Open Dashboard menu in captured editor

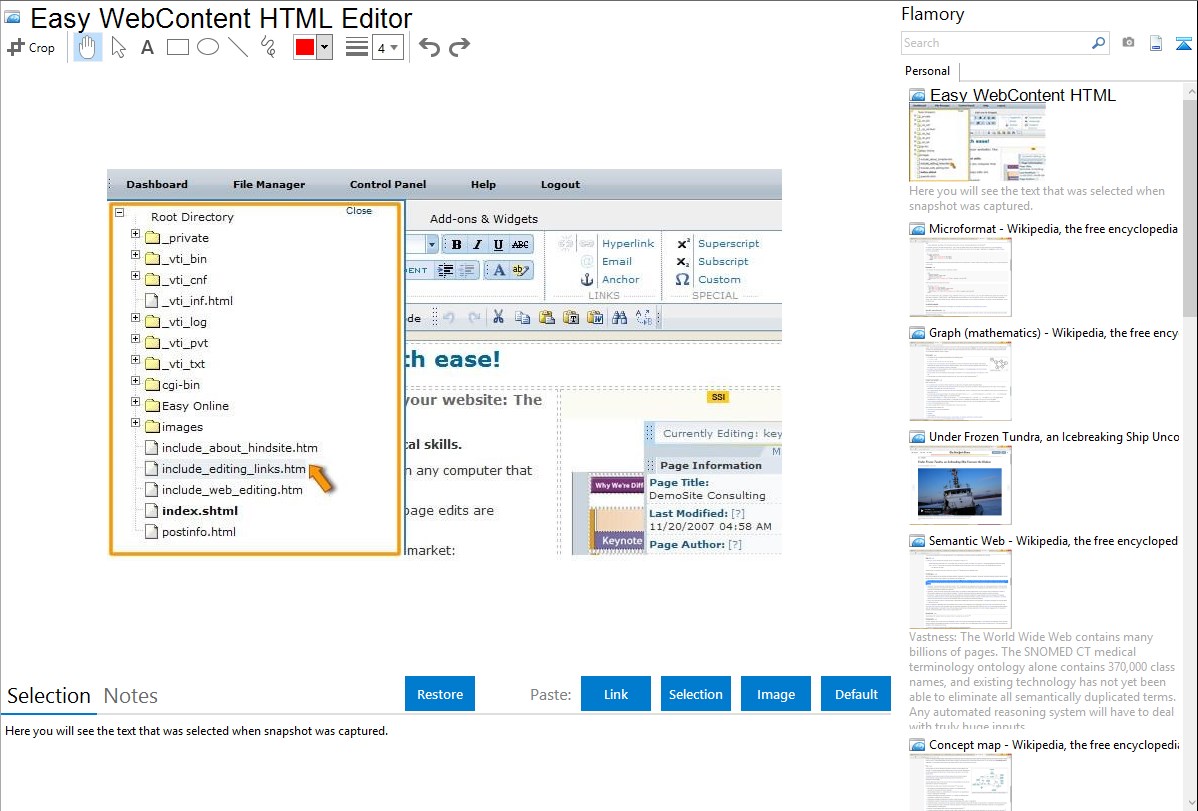[x=157, y=184]
